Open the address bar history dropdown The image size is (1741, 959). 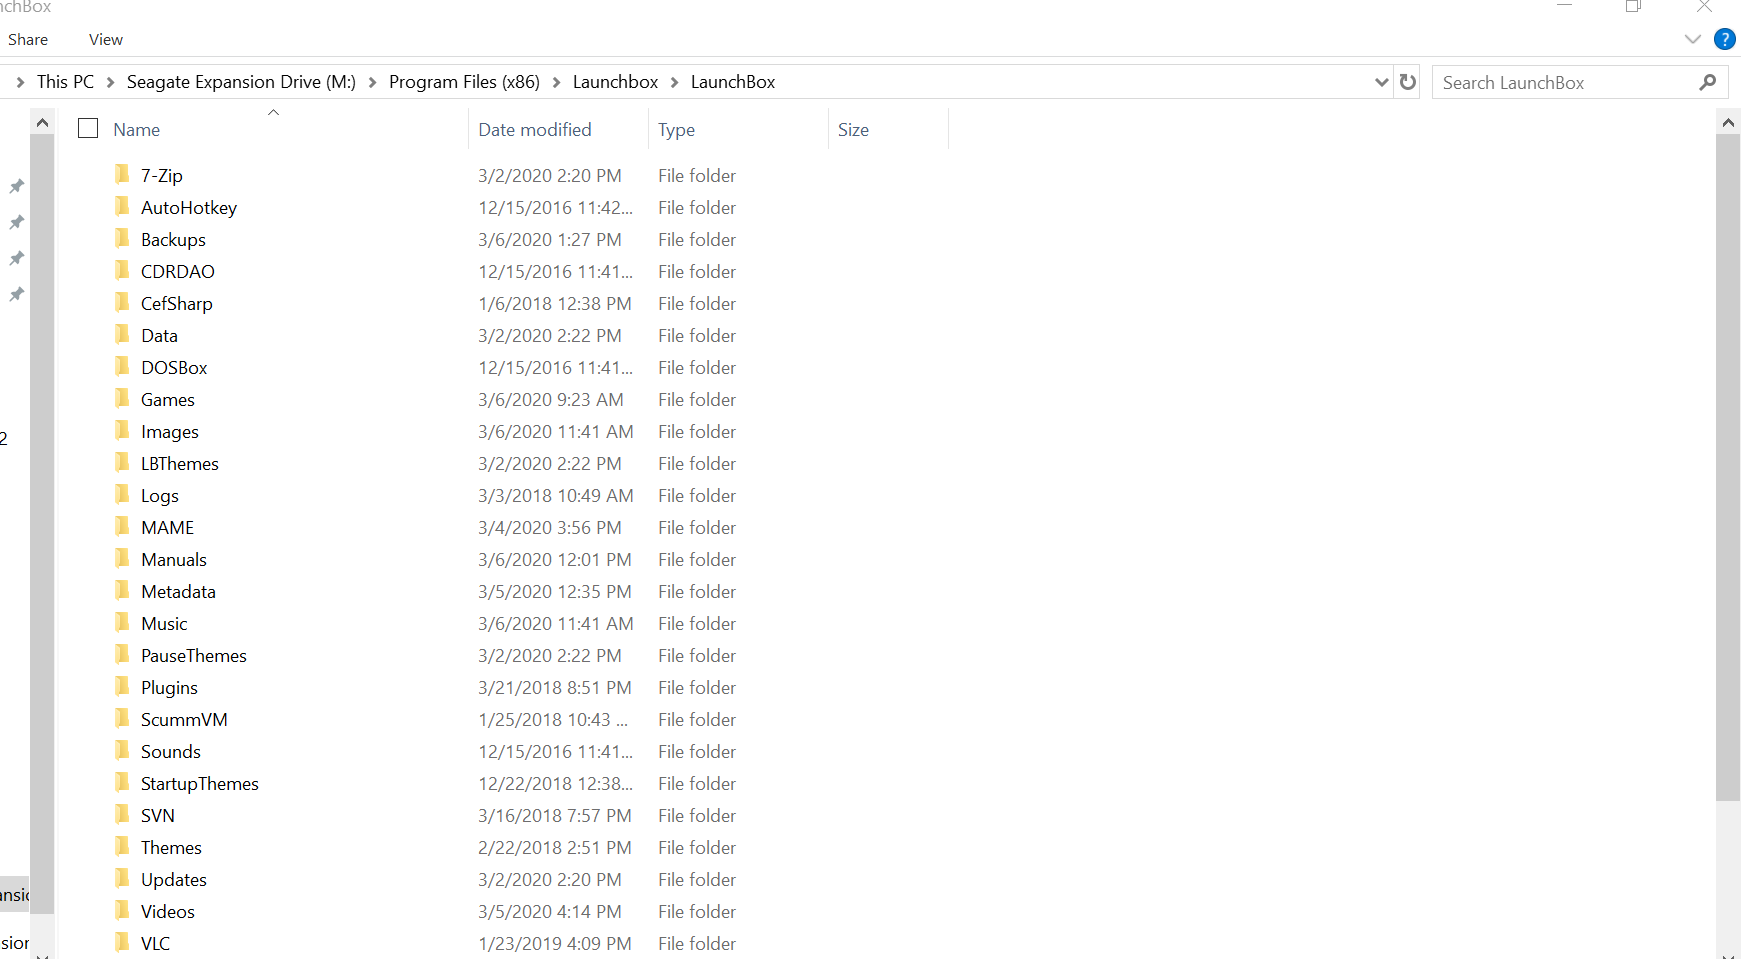[1382, 82]
